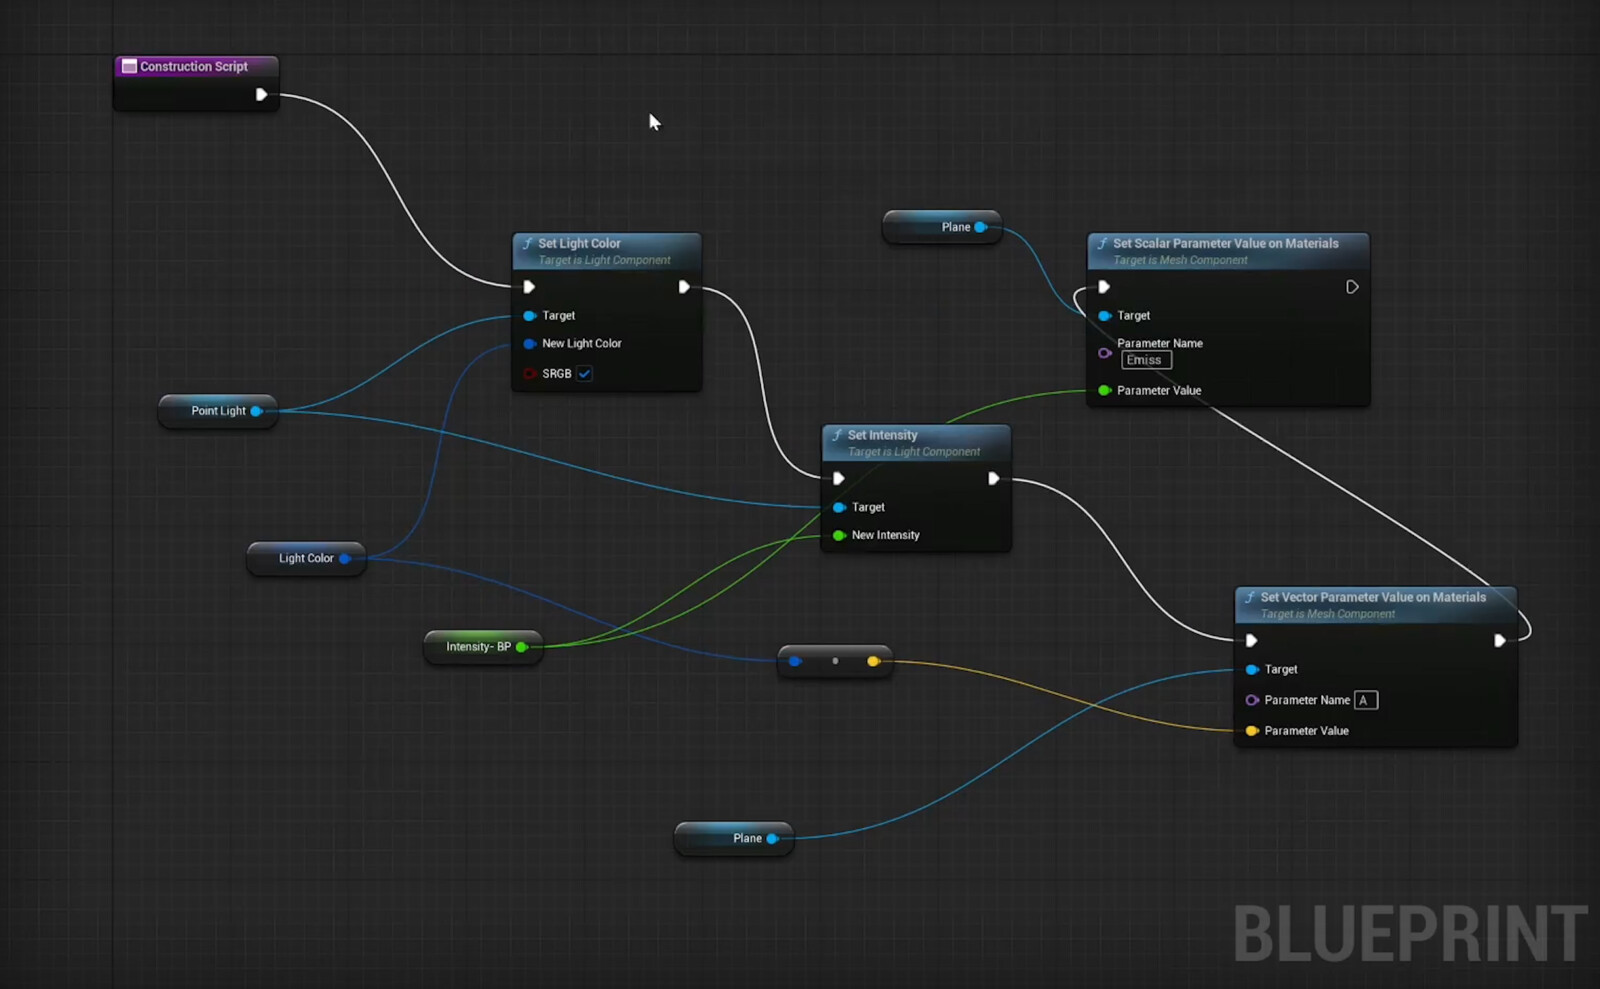Click the New Intensity pin on Set Intensity
The image size is (1600, 989).
(838, 535)
